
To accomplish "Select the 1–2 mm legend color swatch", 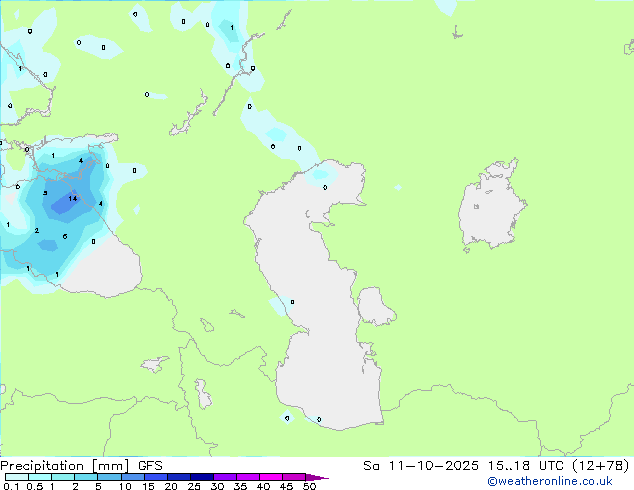I will pos(63,477).
